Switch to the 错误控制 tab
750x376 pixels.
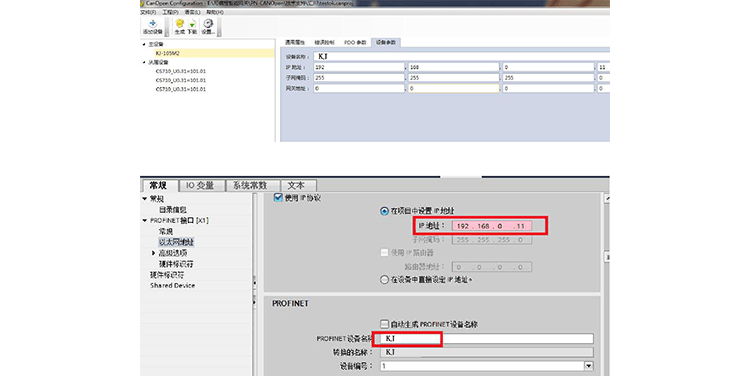(x=324, y=43)
